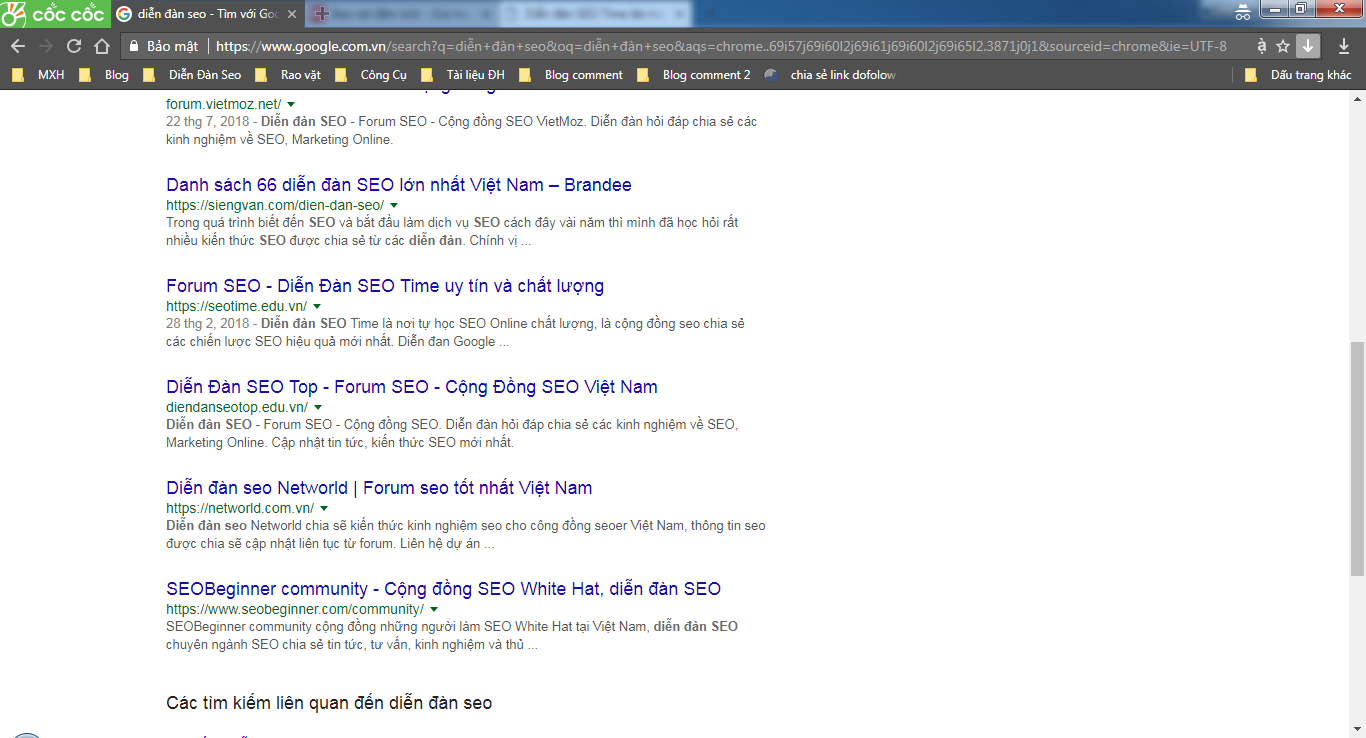The image size is (1366, 738).
Task: Reload the current page
Action: coord(74,46)
